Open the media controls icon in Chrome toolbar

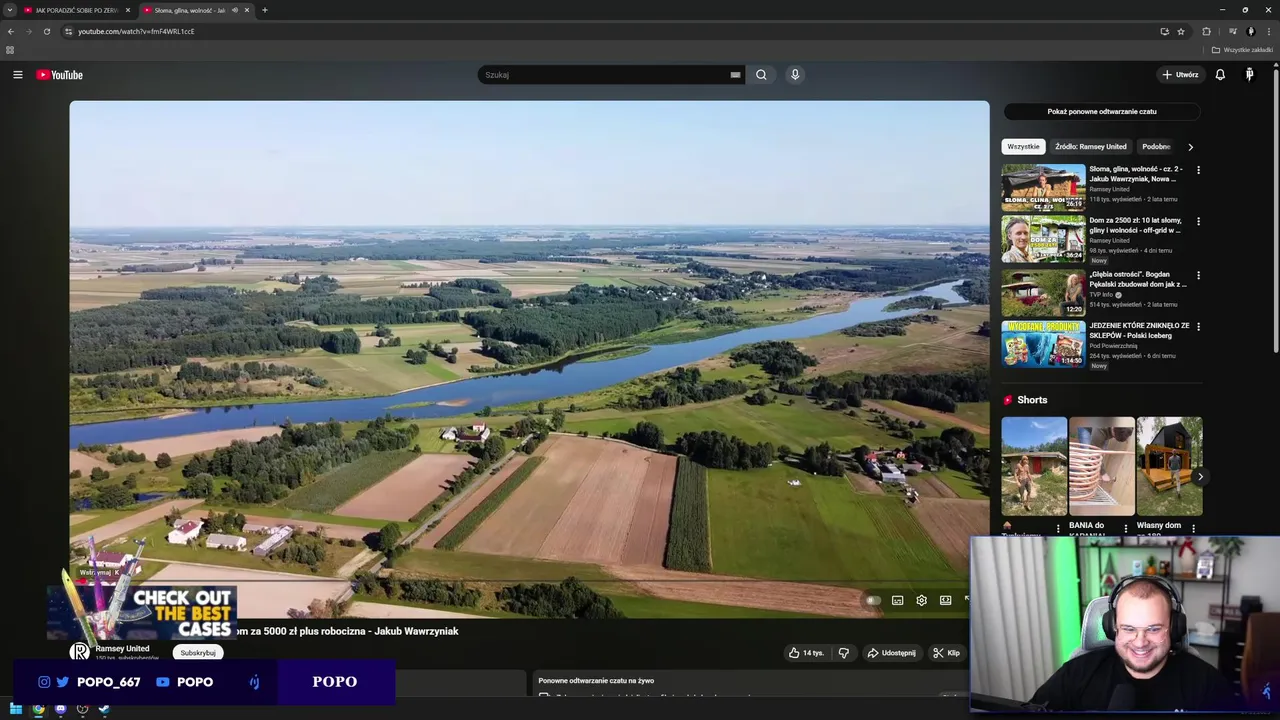pyautogui.click(x=1232, y=31)
